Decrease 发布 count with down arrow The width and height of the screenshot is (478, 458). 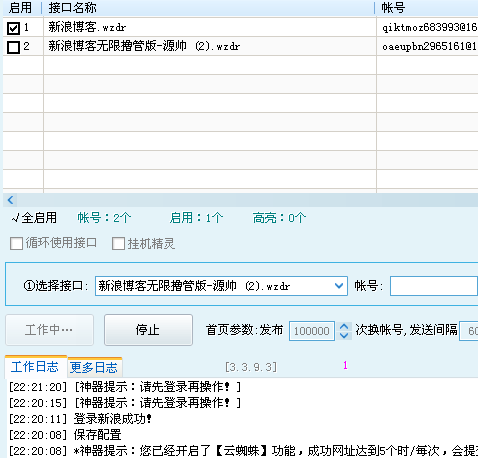click(x=344, y=335)
